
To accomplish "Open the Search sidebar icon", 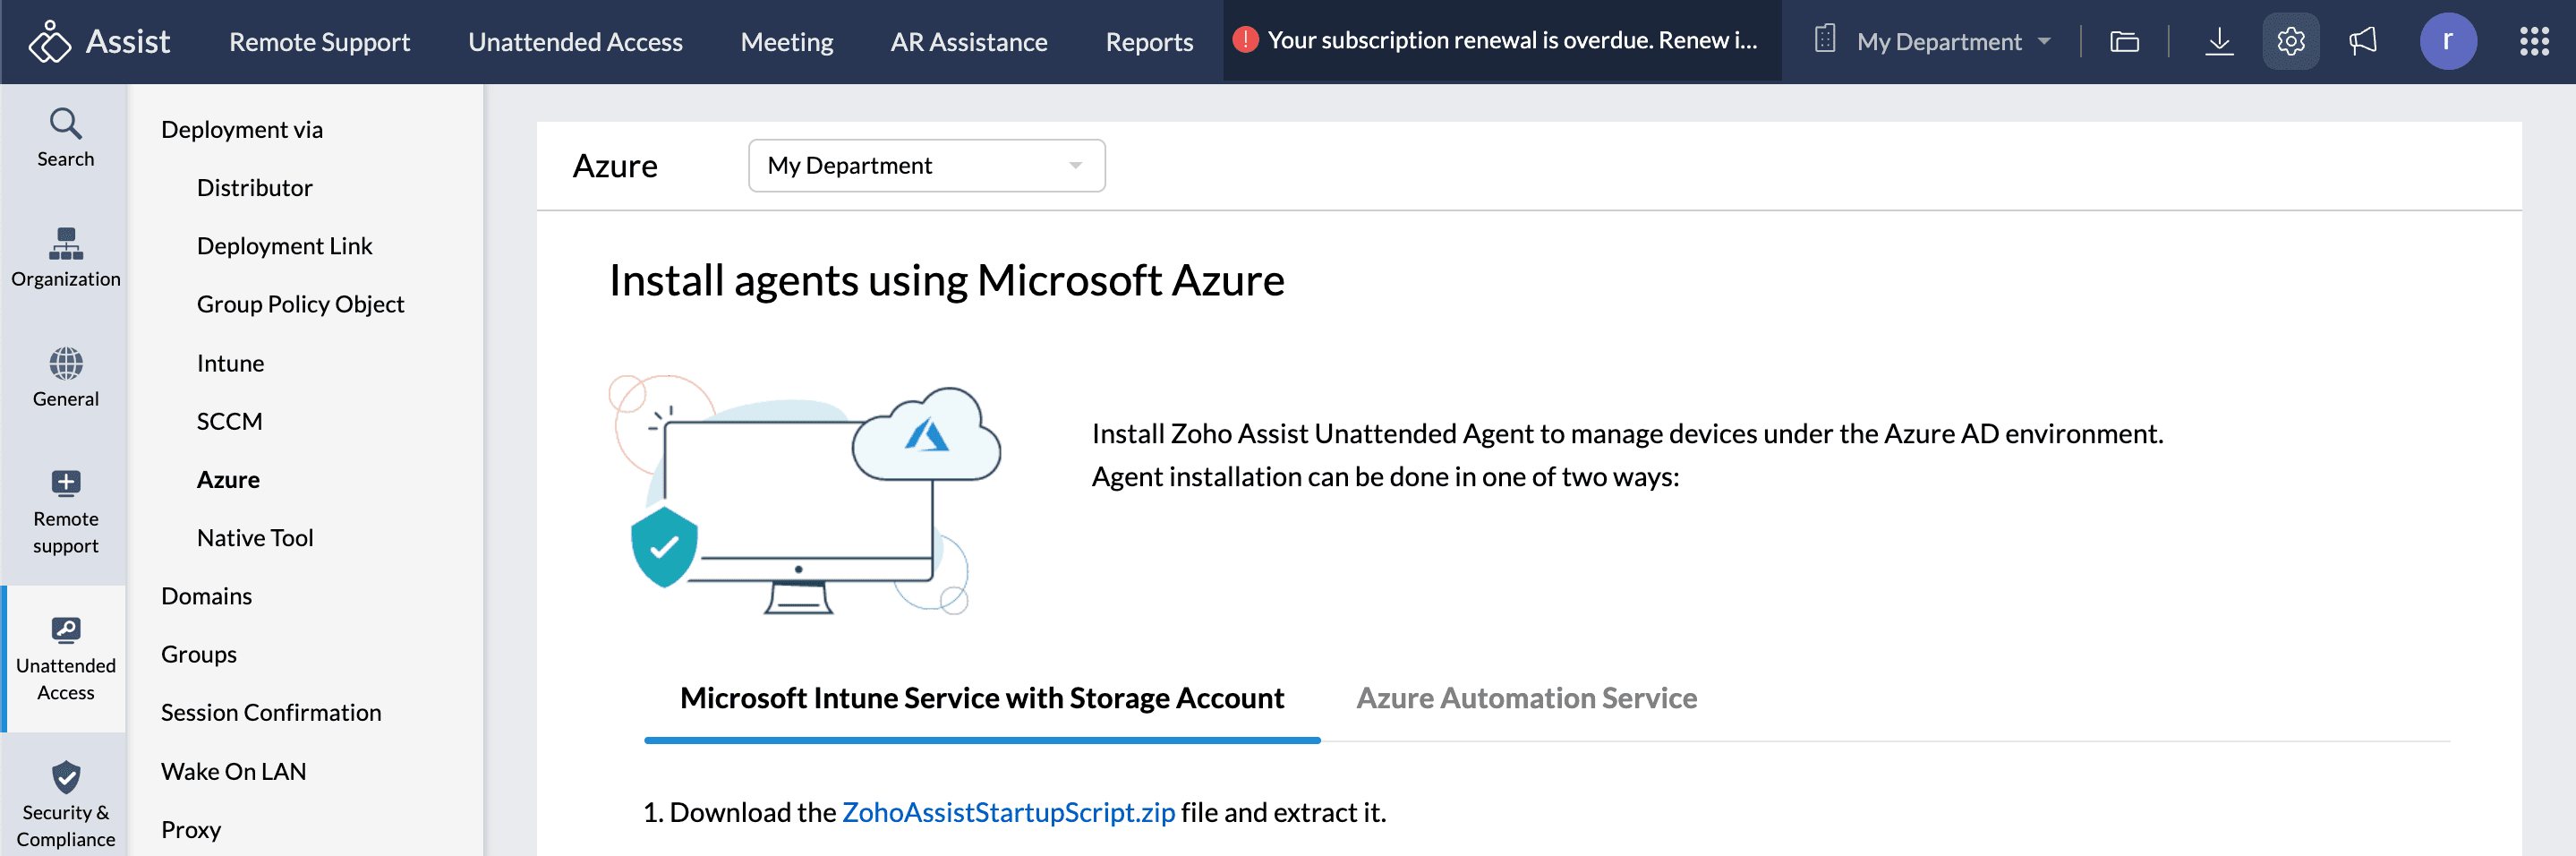I will 65,138.
